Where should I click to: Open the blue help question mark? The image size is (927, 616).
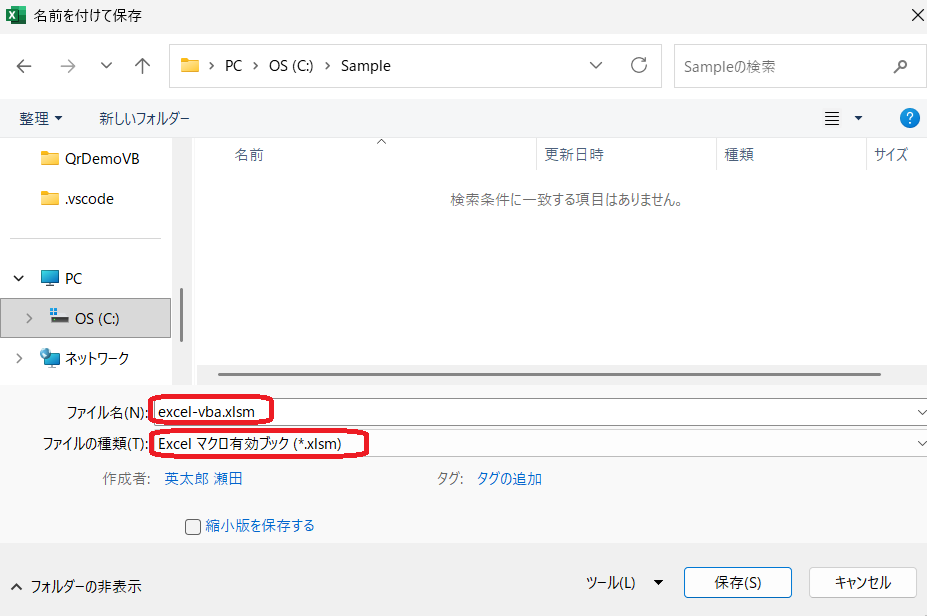tap(909, 117)
